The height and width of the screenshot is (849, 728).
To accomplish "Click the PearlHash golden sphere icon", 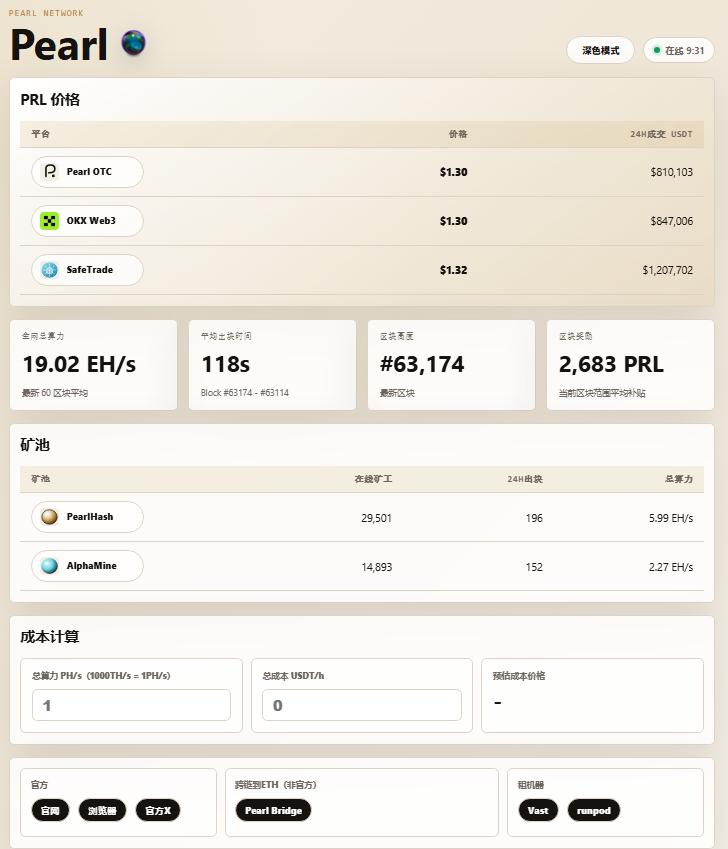I will pyautogui.click(x=50, y=517).
